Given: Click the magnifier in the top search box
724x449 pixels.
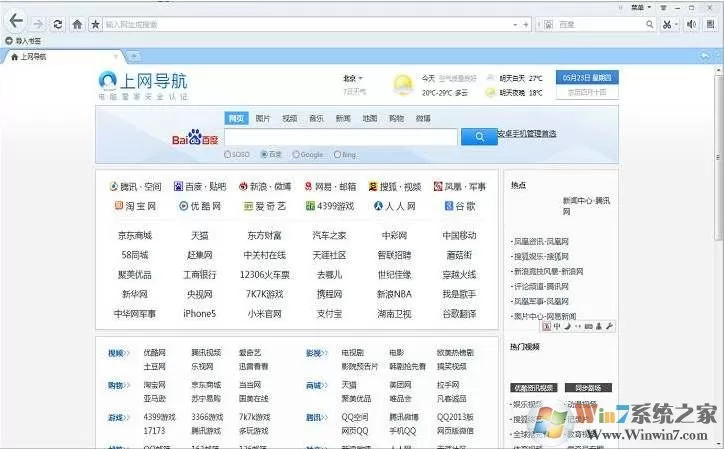Looking at the screenshot, I should [x=649, y=24].
